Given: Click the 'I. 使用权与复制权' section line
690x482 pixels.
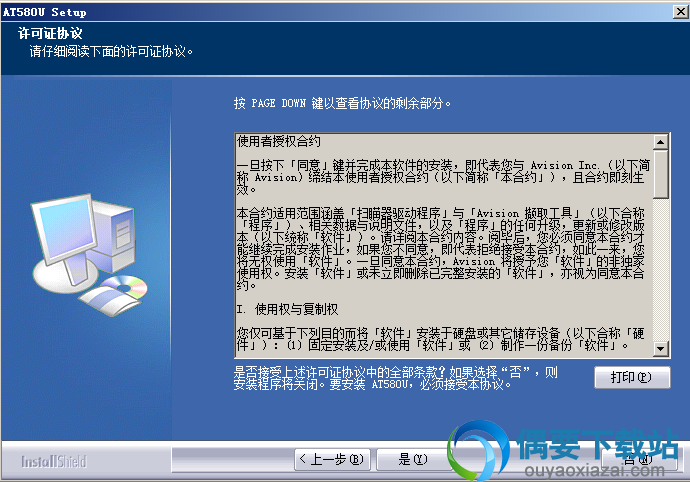Looking at the screenshot, I should (287, 309).
